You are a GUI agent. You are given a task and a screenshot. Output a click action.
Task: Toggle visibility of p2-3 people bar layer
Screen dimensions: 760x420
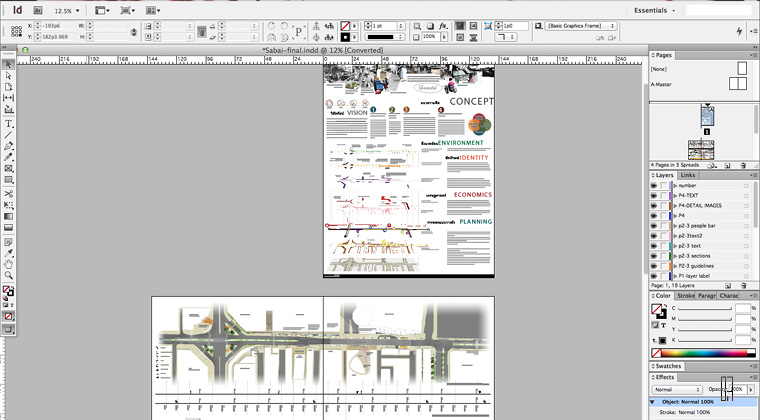coord(654,226)
